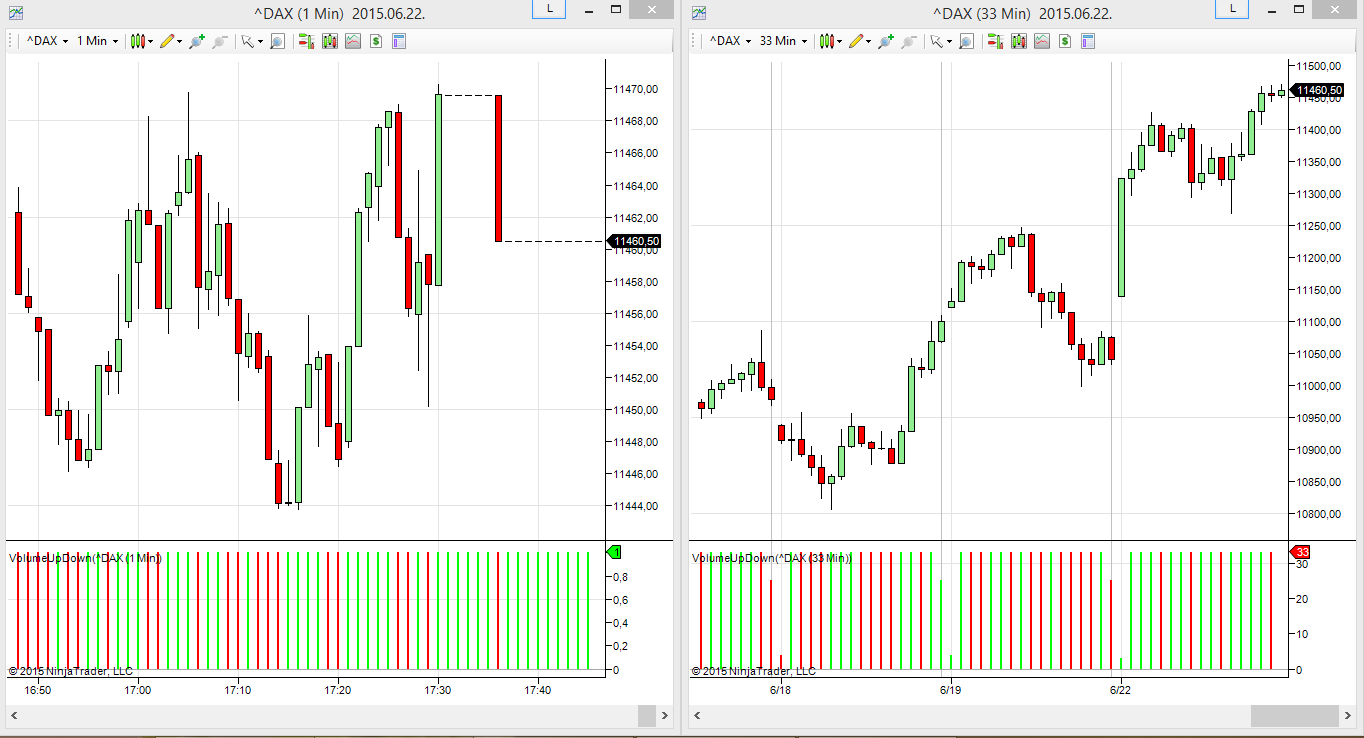Open the candlestick chart style menu in the 1 Min window
This screenshot has width=1364, height=738.
[x=142, y=41]
